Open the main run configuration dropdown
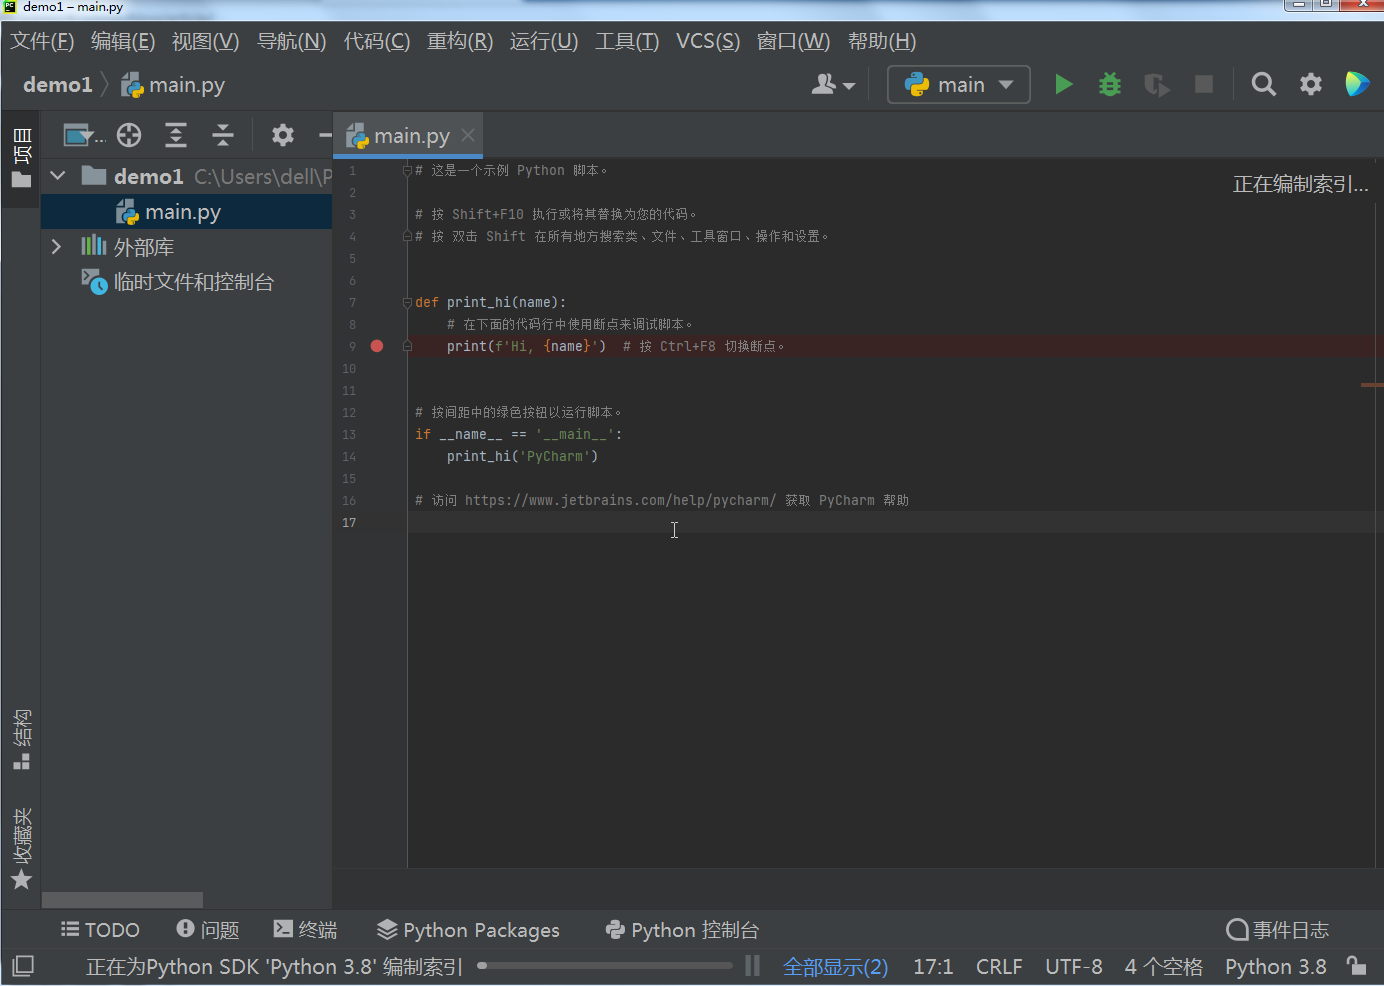 [x=959, y=85]
